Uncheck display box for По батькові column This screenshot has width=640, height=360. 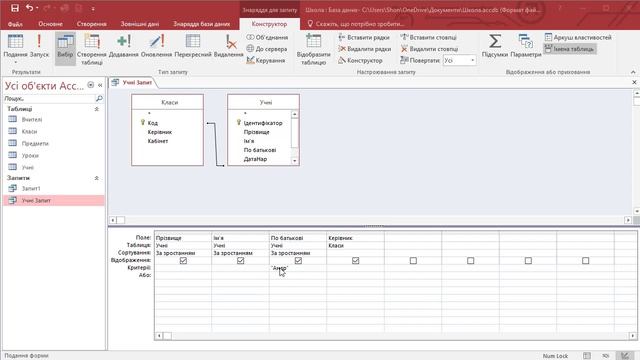click(298, 260)
